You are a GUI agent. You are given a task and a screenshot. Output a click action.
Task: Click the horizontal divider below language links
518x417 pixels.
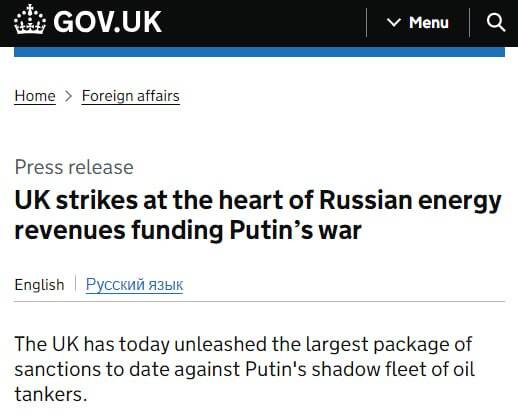point(259,301)
